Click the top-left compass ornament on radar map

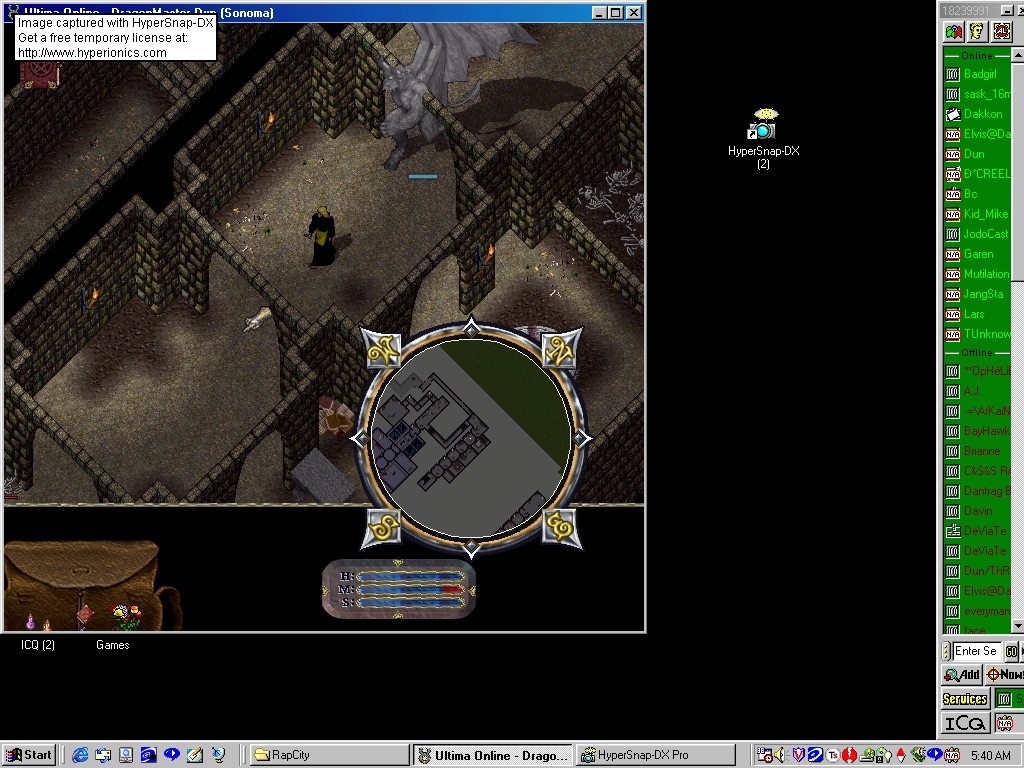pos(383,349)
